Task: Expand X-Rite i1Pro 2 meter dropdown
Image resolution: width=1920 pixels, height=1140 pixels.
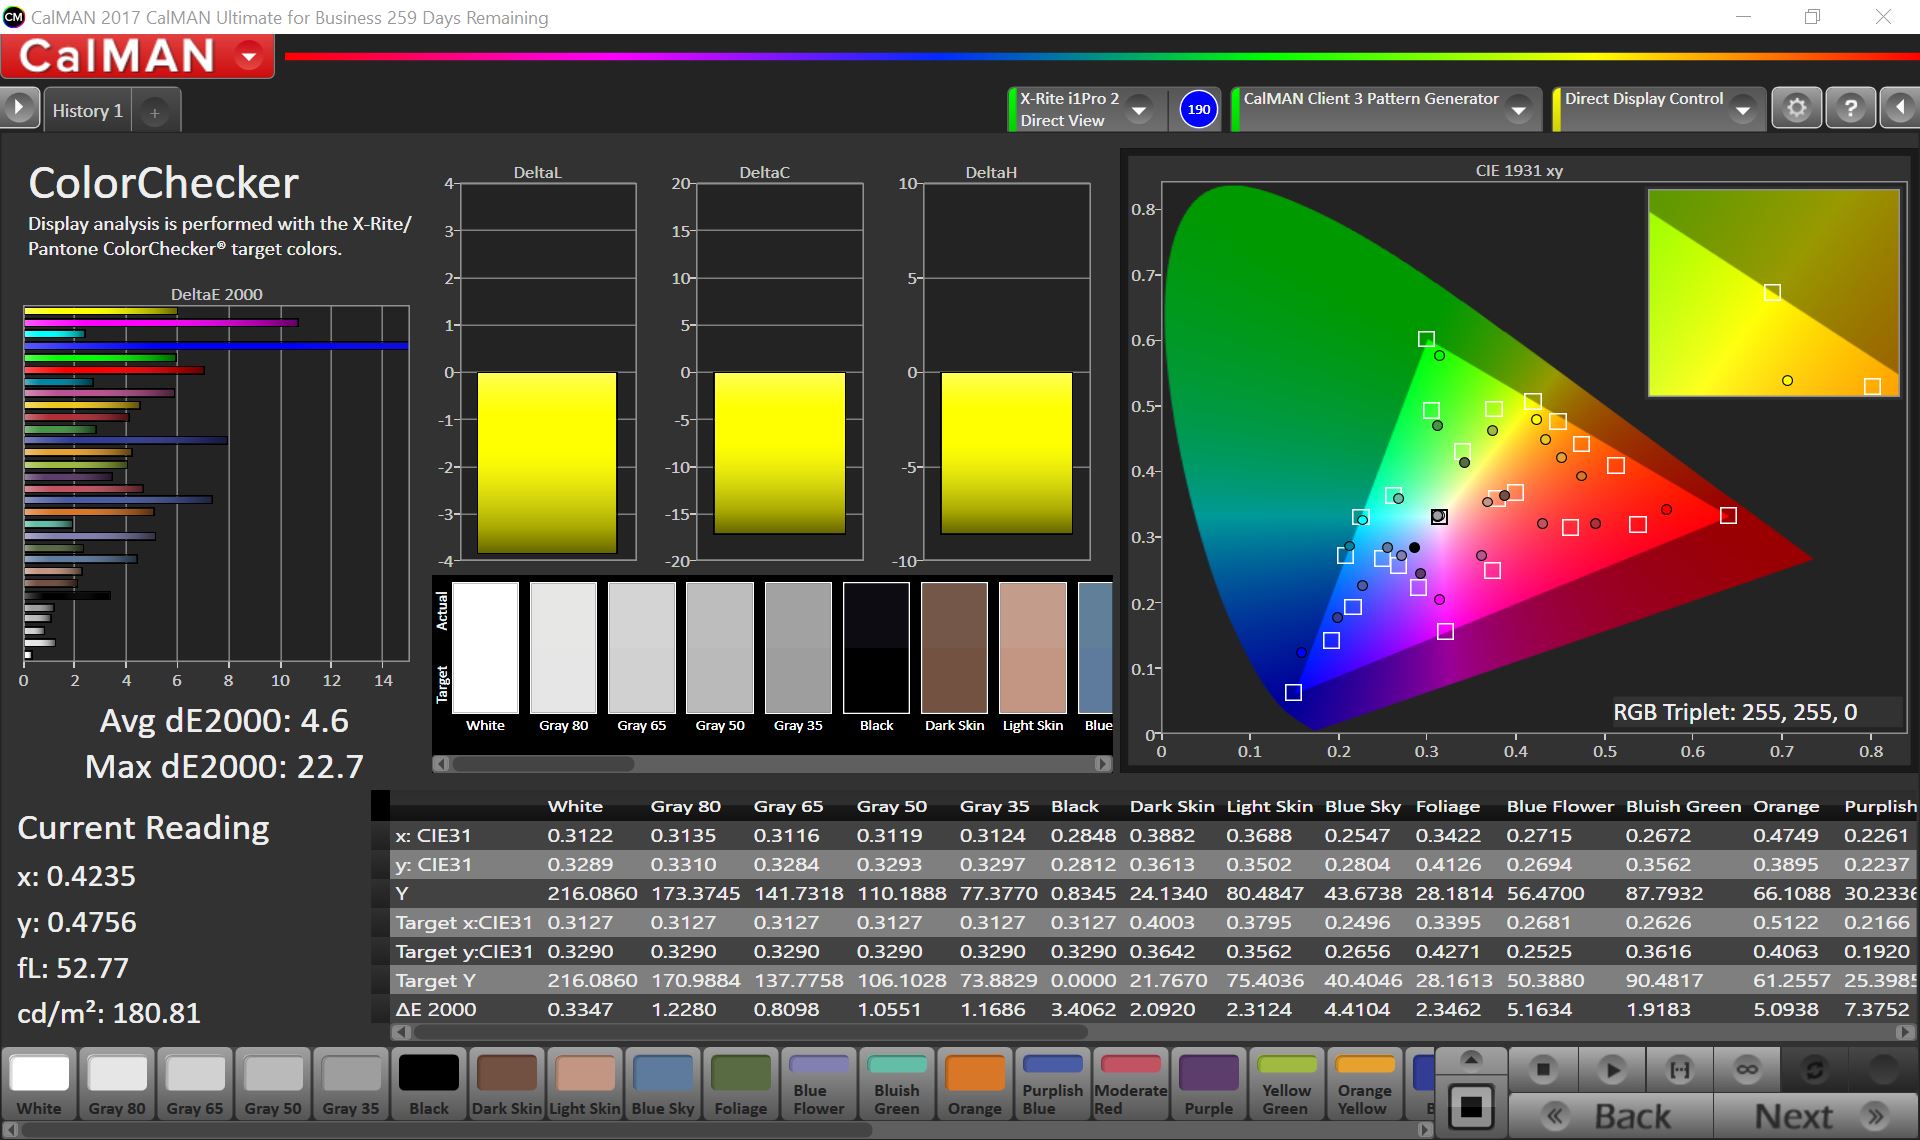Action: [x=1139, y=110]
